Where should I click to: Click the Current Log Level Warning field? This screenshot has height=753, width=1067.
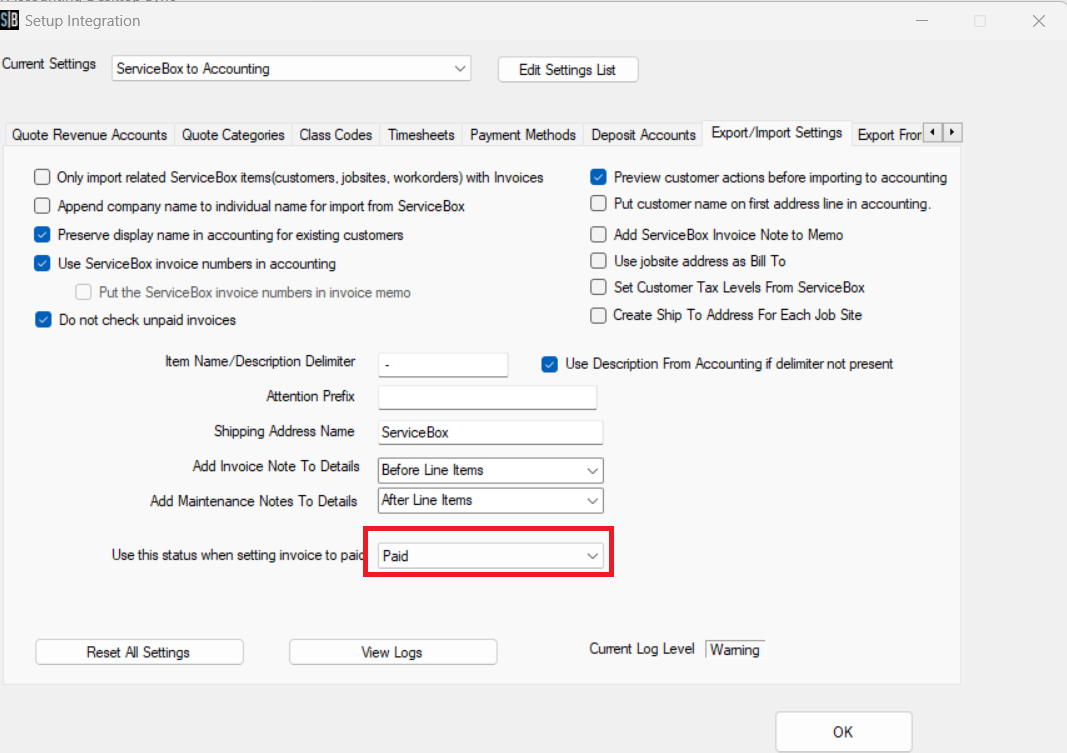[x=735, y=650]
